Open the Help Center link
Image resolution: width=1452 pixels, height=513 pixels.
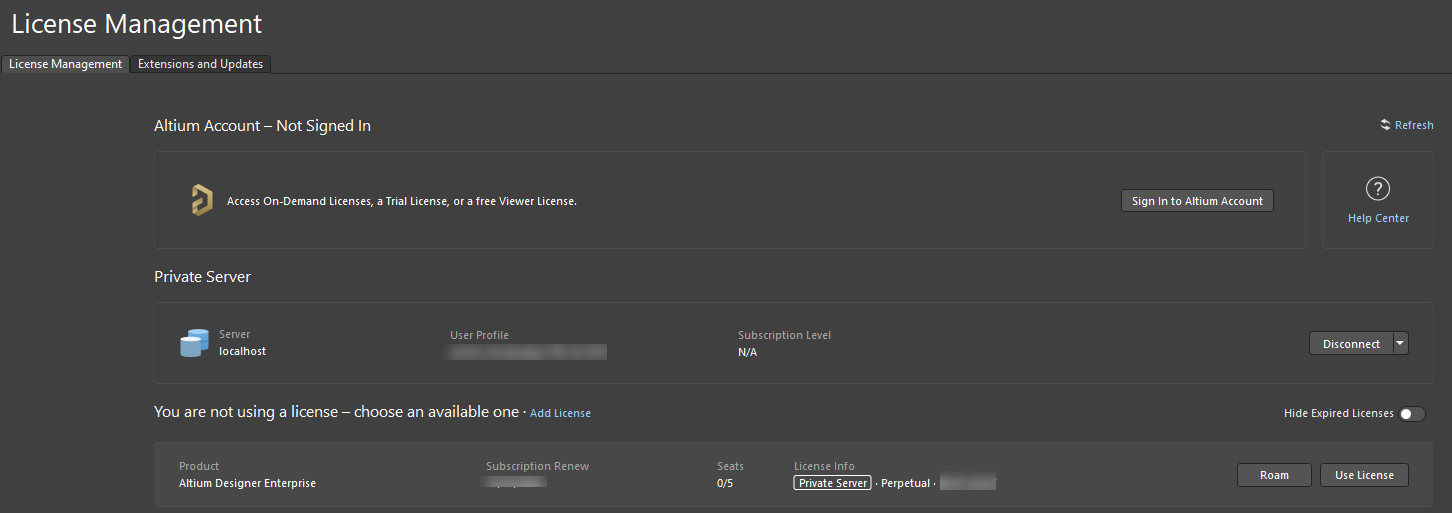tap(1378, 218)
